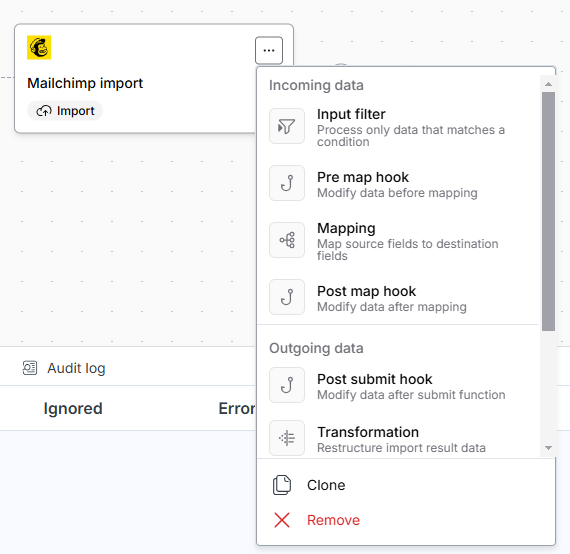
Task: Select the Pre map hook icon
Action: (287, 183)
